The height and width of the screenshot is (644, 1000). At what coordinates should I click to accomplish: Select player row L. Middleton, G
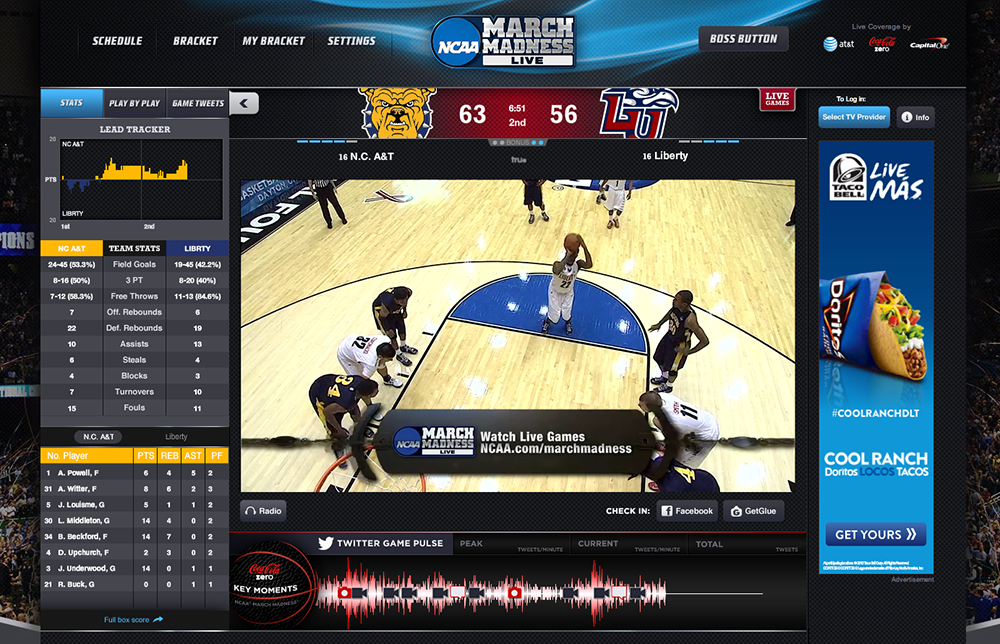click(x=135, y=520)
